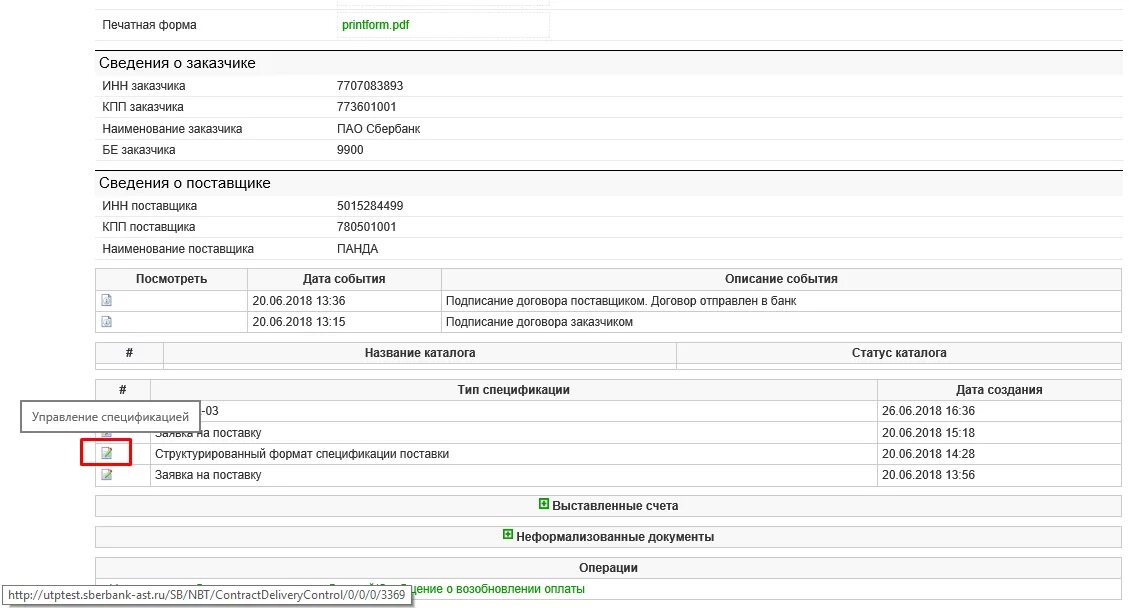Select BE value 9900

tap(350, 150)
